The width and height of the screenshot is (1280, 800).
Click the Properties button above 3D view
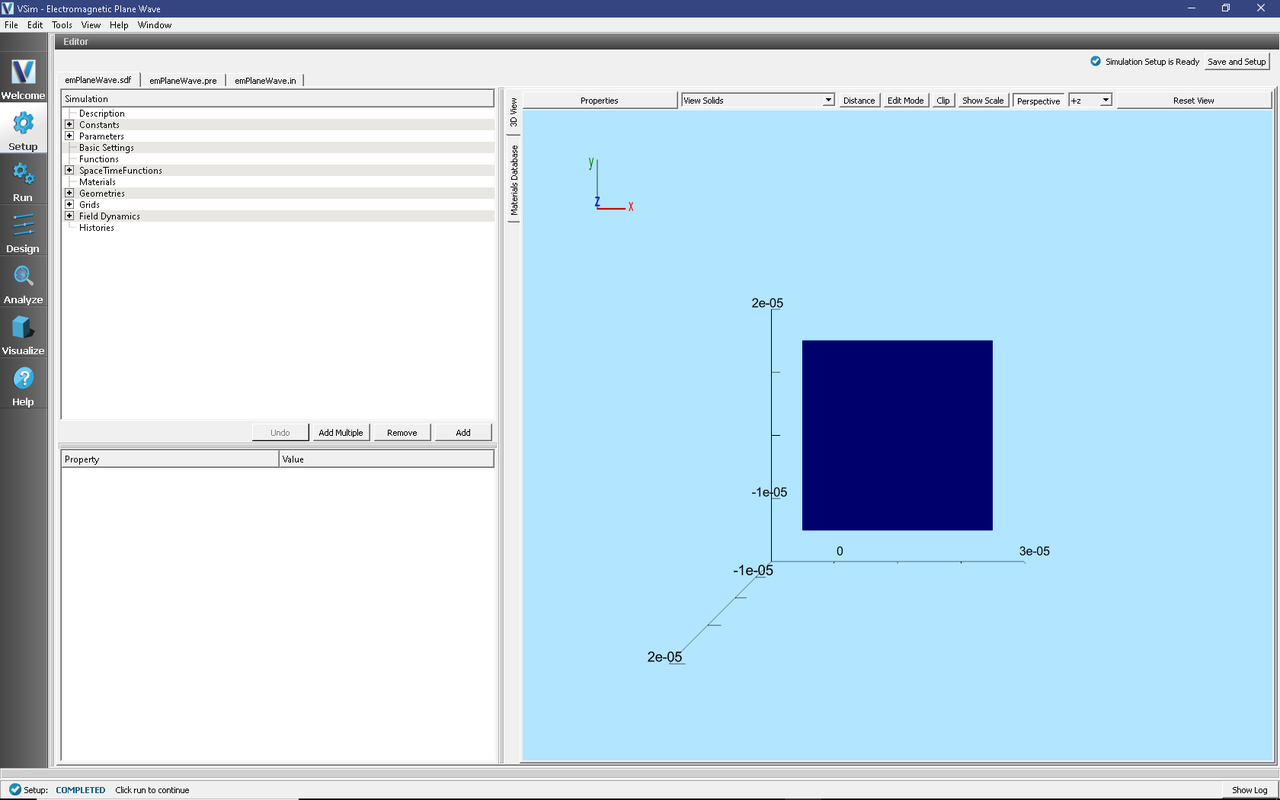(x=599, y=100)
